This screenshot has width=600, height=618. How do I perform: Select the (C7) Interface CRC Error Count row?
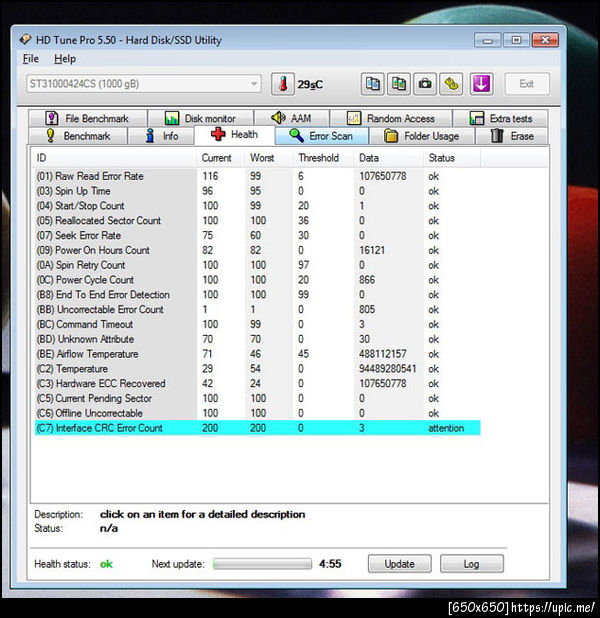click(x=257, y=428)
